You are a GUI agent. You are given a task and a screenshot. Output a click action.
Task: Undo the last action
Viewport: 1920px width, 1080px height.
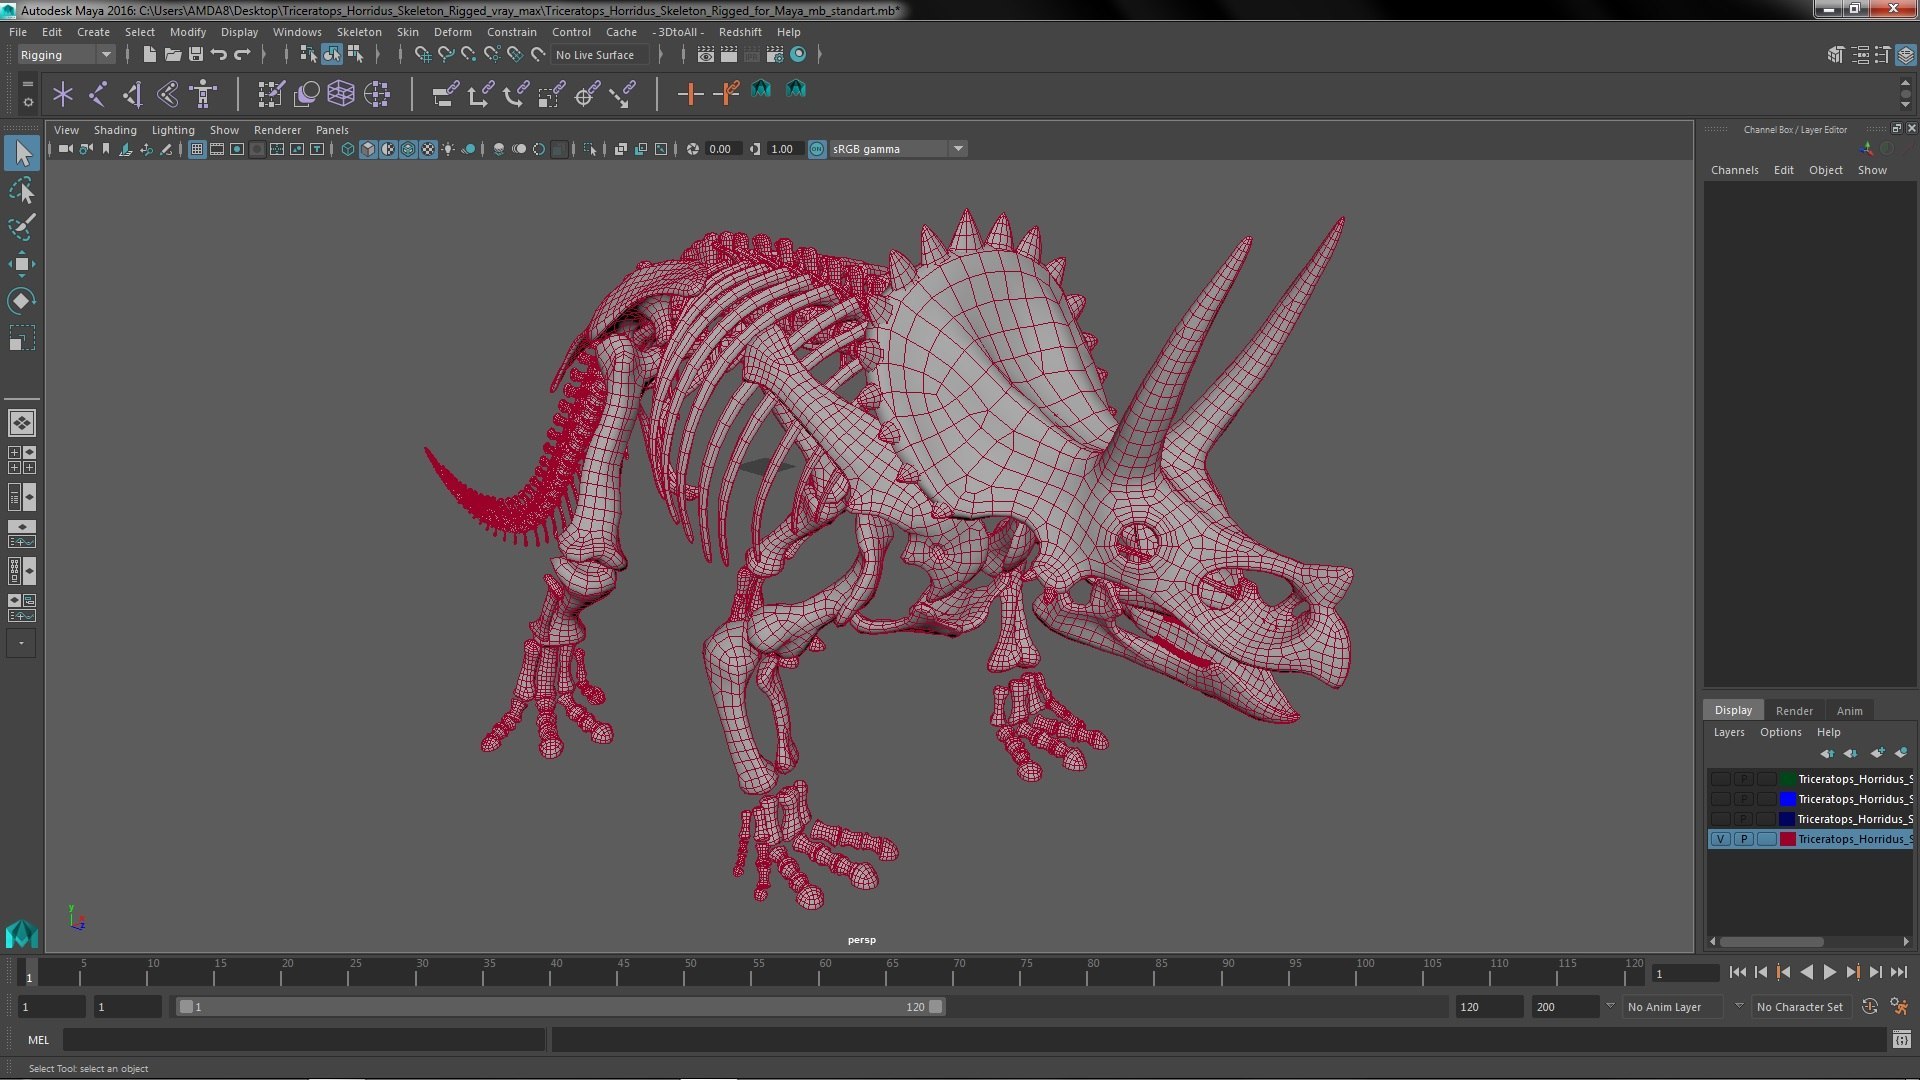pos(219,55)
